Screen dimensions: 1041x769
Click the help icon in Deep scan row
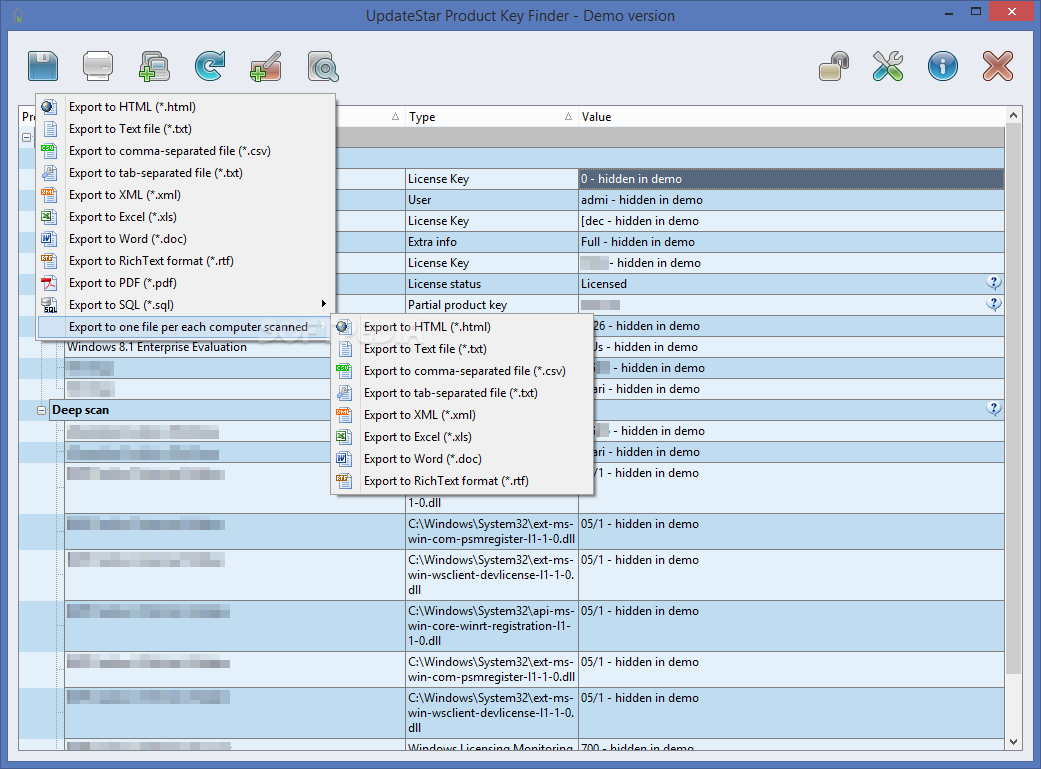coord(994,409)
